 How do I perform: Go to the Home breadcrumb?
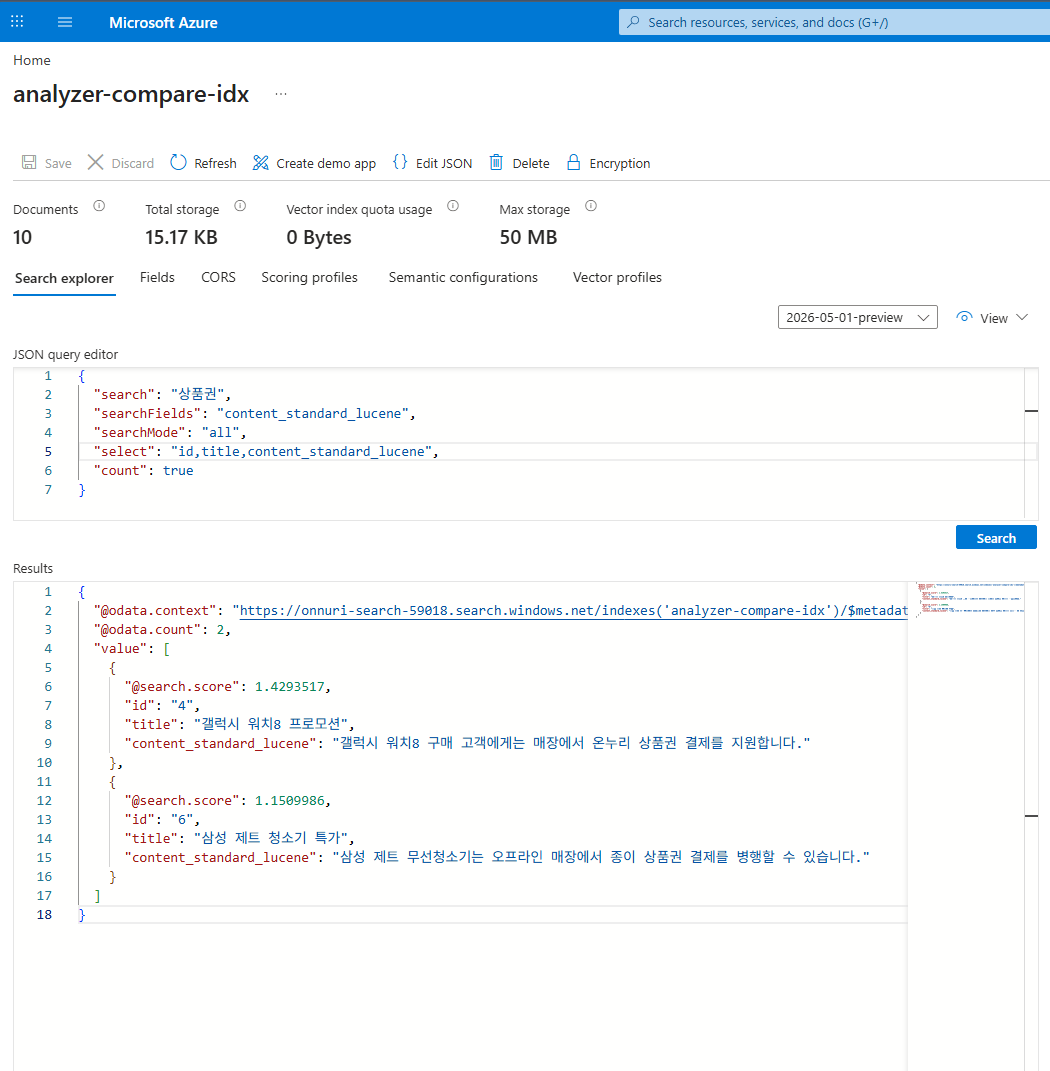(31, 60)
